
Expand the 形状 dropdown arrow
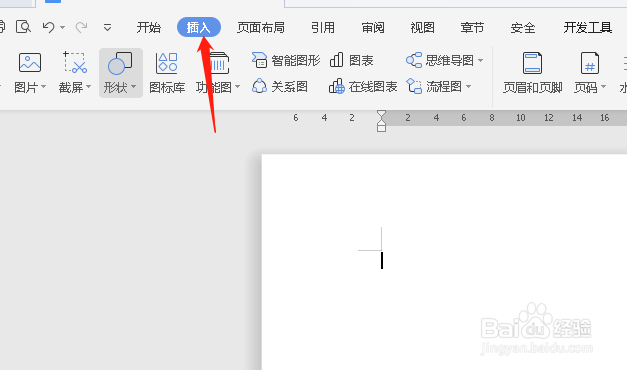tap(134, 87)
